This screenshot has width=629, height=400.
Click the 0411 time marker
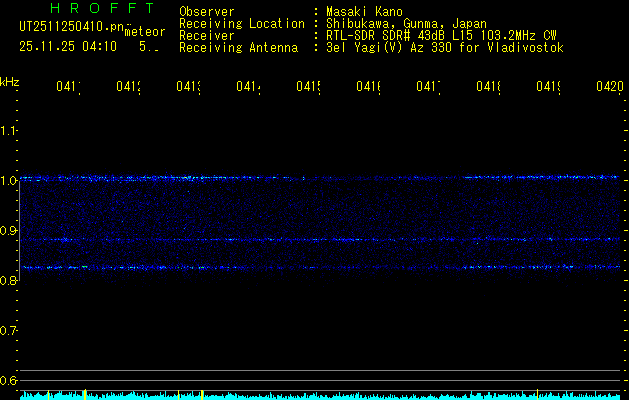[x=68, y=86]
